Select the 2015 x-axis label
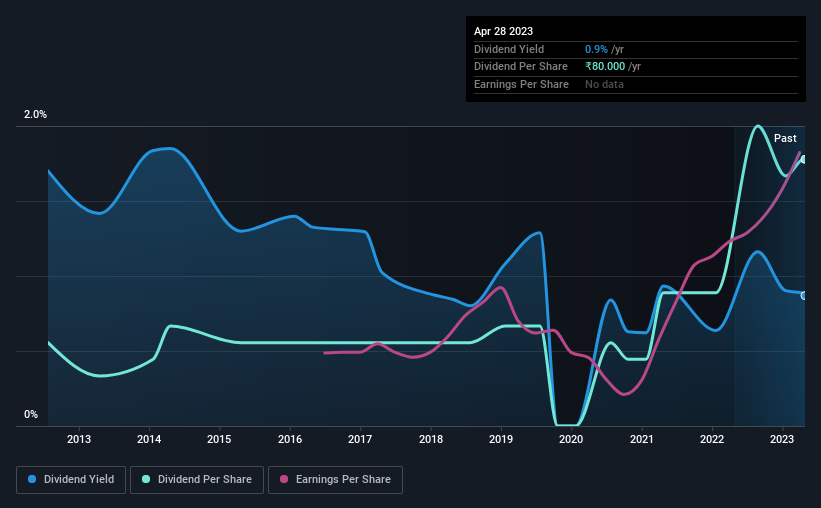 (x=219, y=439)
